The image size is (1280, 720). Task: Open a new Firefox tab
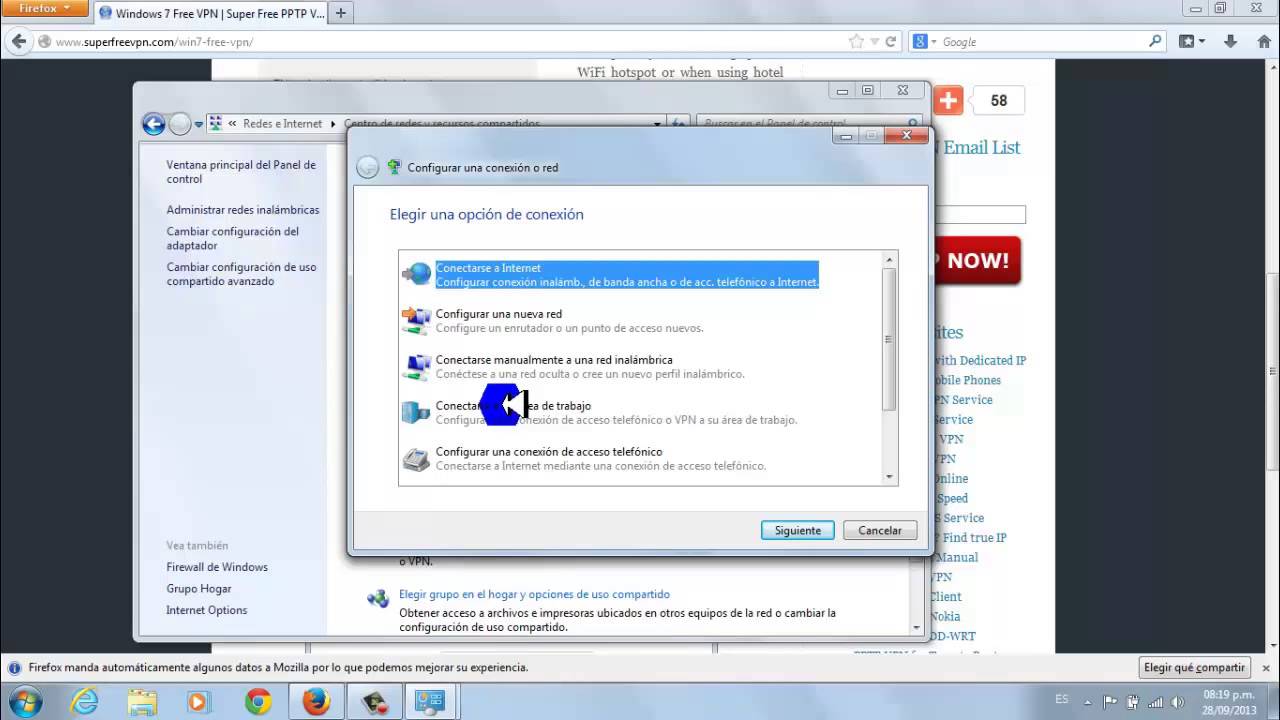point(341,13)
